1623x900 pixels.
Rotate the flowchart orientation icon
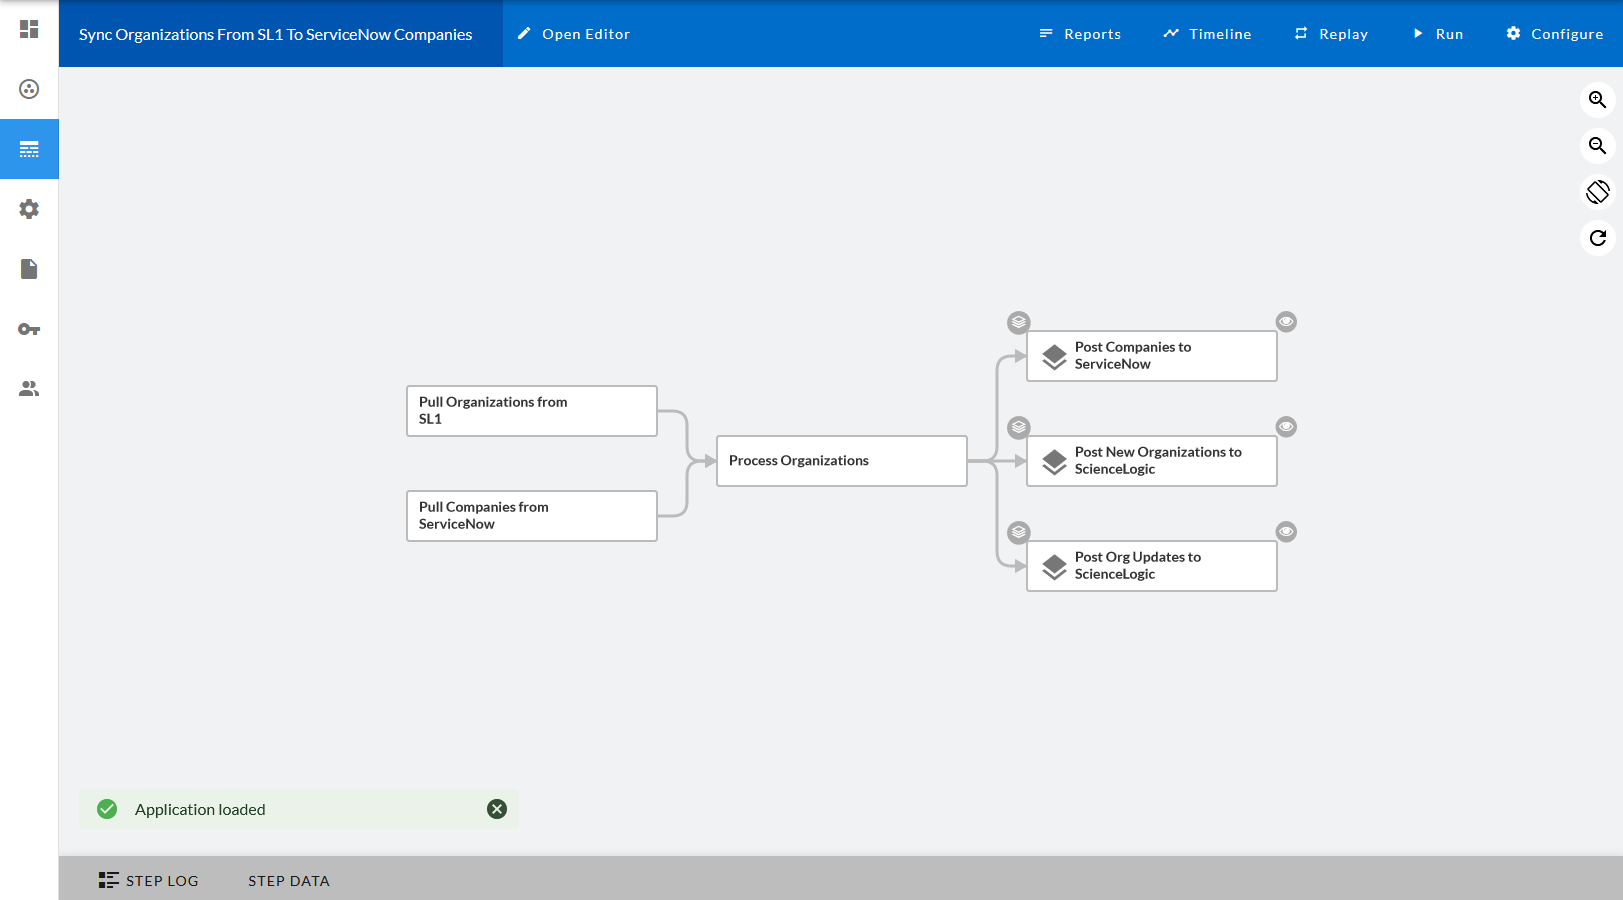[1597, 191]
